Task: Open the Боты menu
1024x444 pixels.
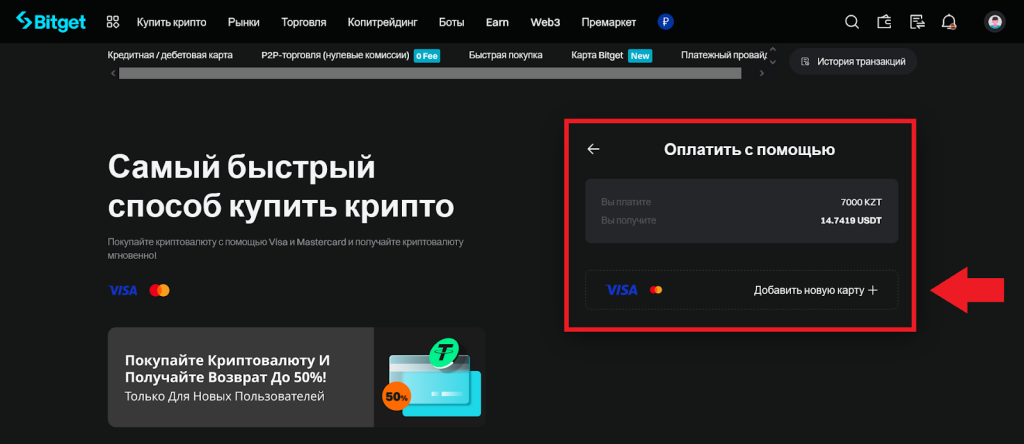Action: tap(452, 22)
